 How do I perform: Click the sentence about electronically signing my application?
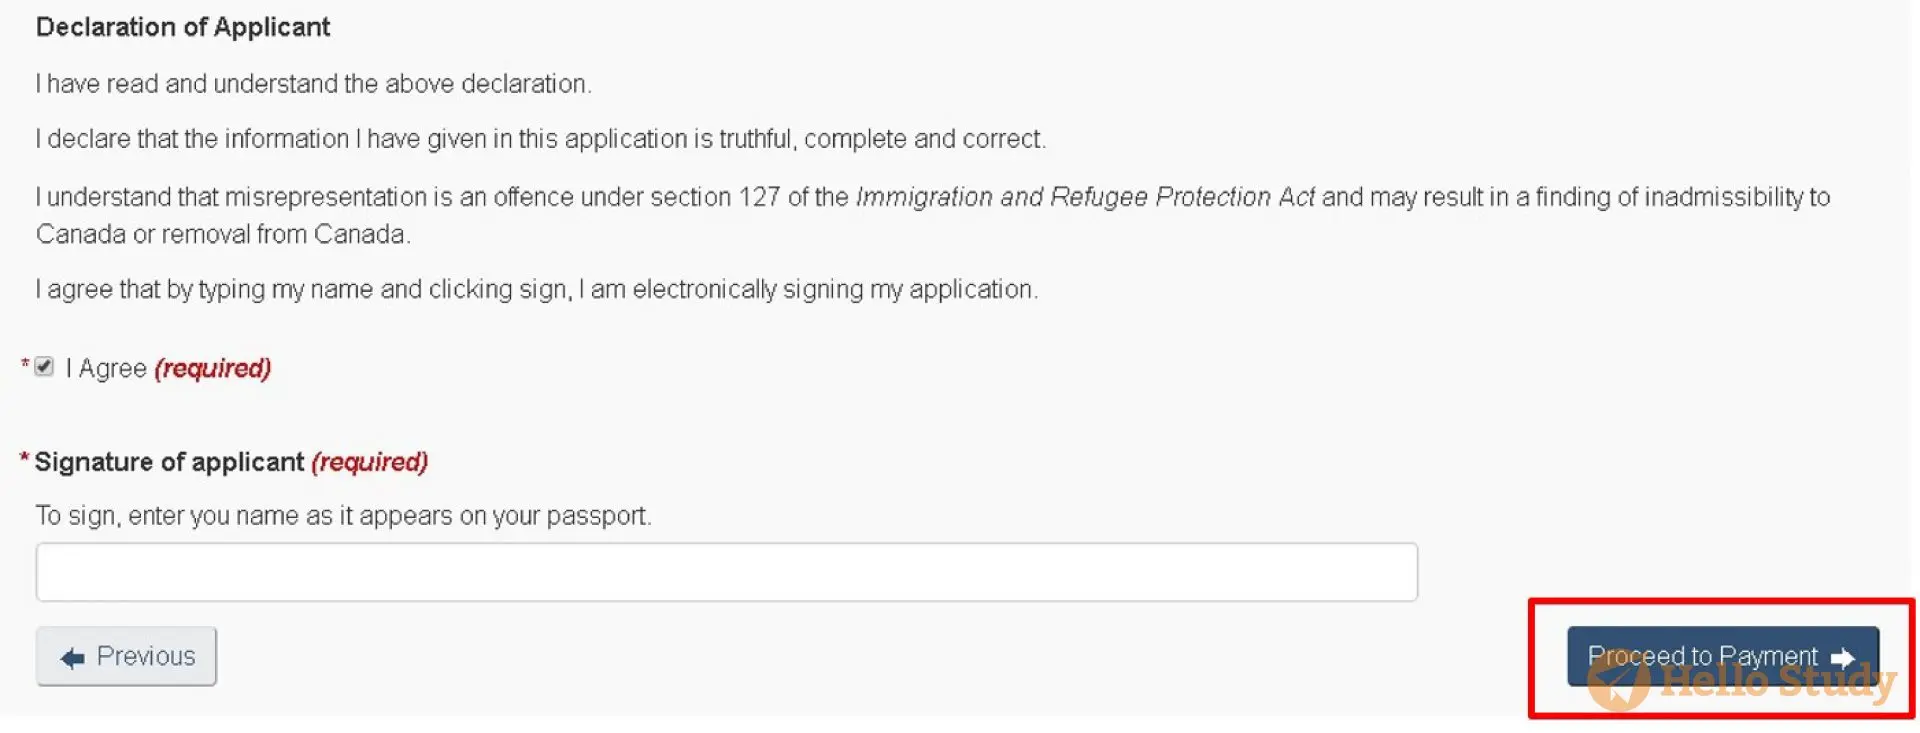537,290
